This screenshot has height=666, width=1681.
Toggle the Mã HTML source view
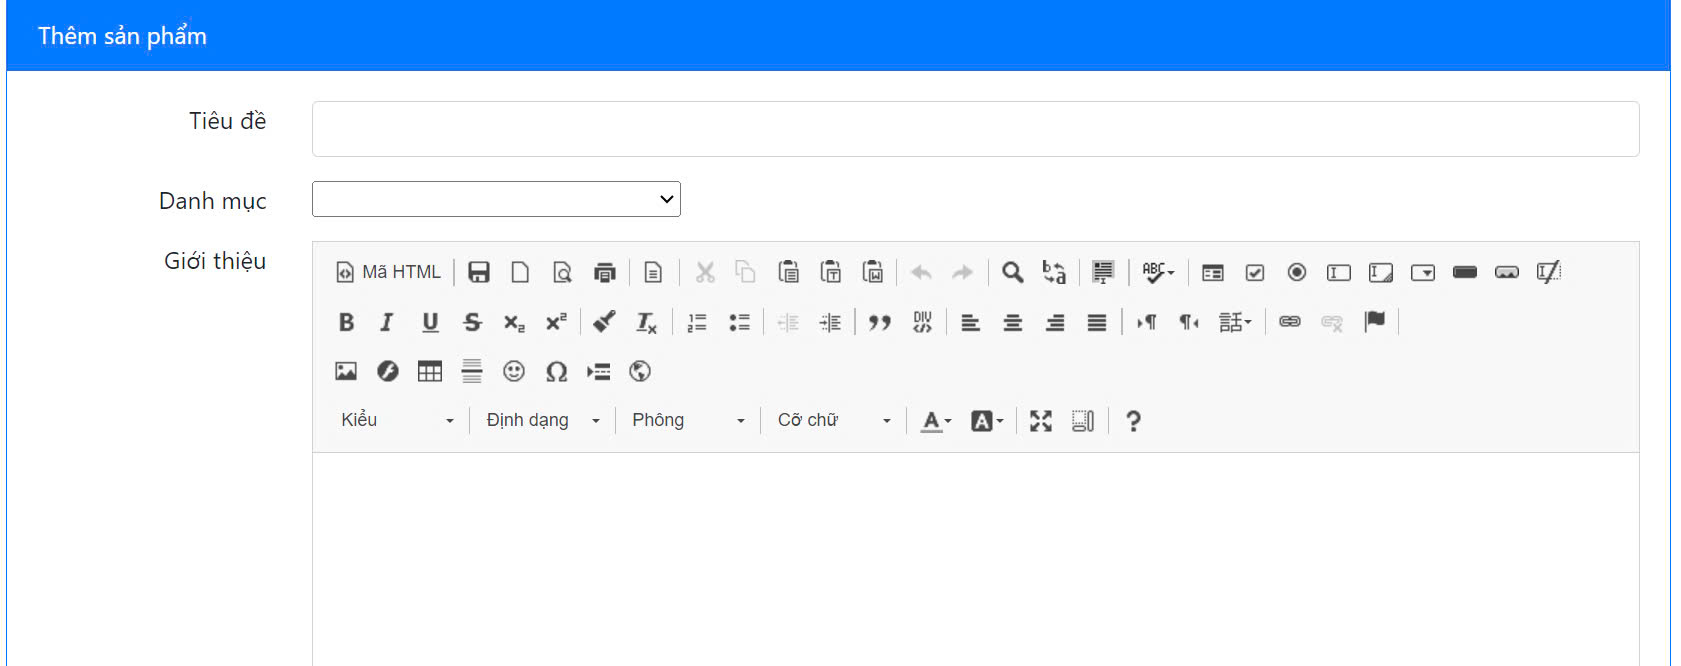[389, 272]
